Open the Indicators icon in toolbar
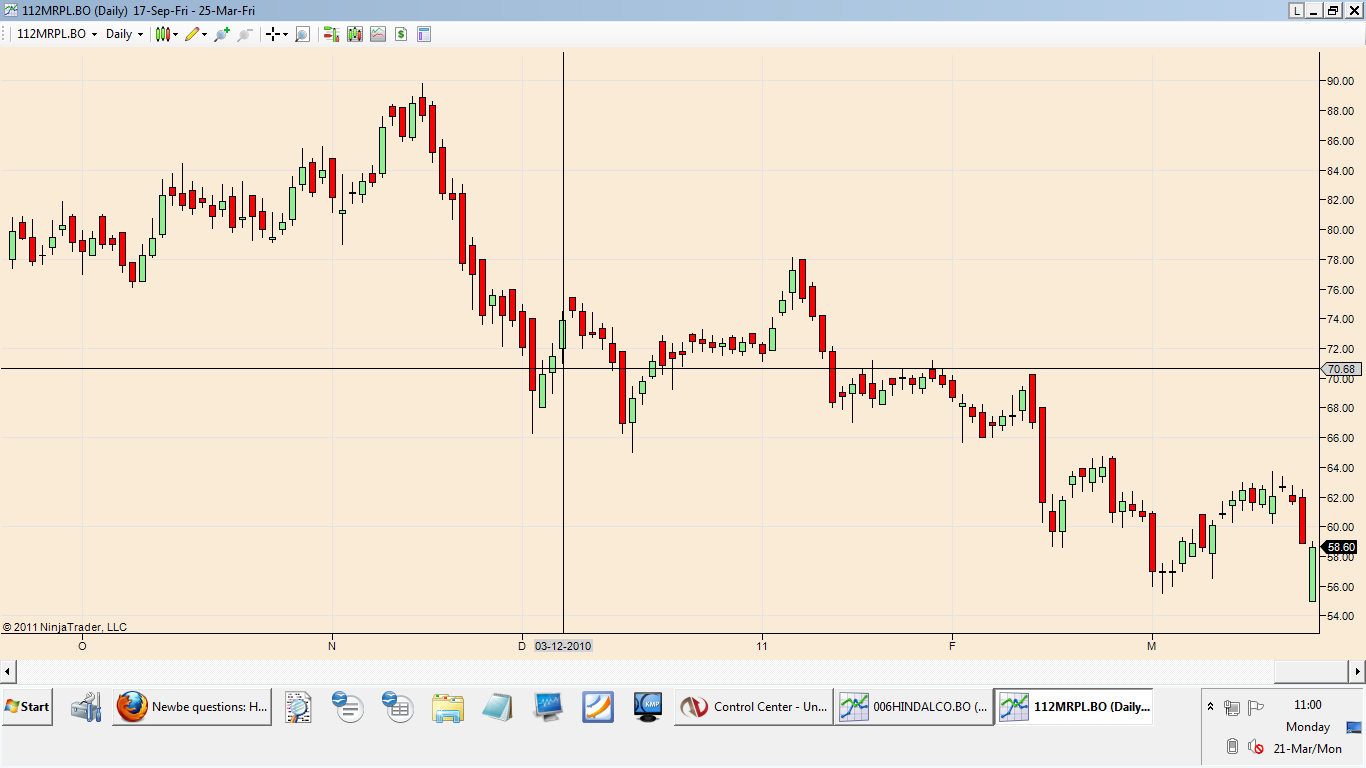This screenshot has width=1366, height=768. point(354,34)
